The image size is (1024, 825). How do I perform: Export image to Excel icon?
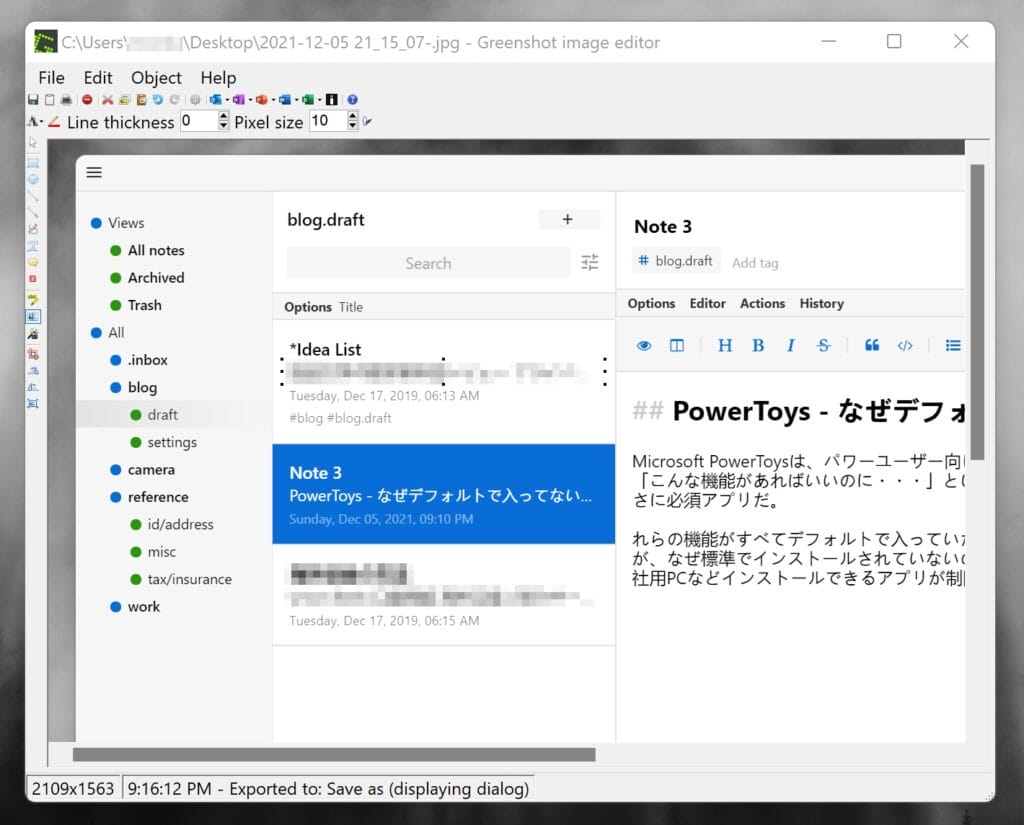coord(308,99)
